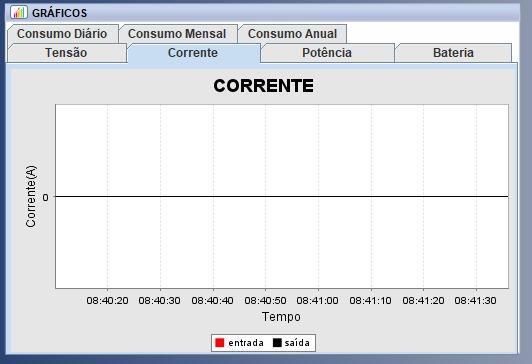Click the red entrada legend swatch
Screen dimensions: 532x364
pyautogui.click(x=220, y=343)
